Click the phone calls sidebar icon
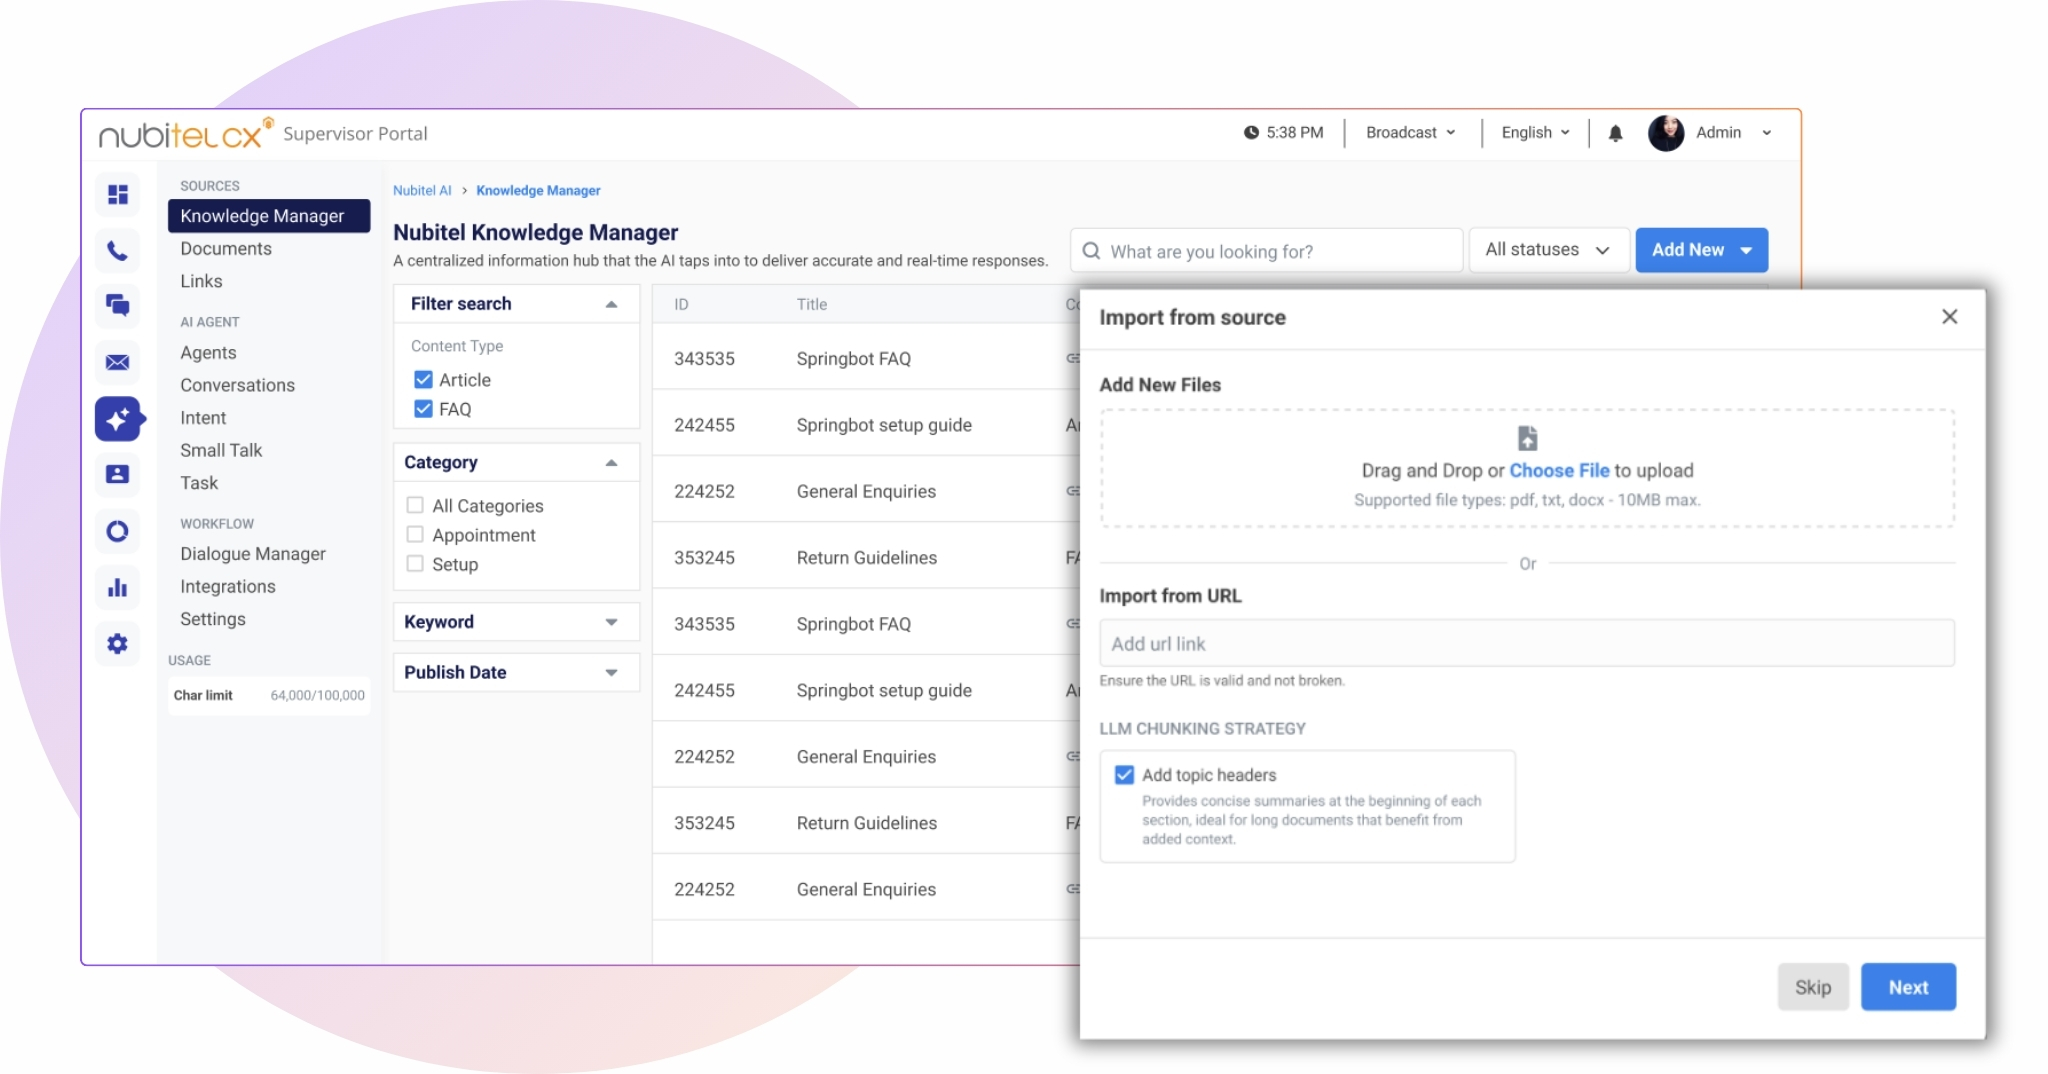 (118, 250)
